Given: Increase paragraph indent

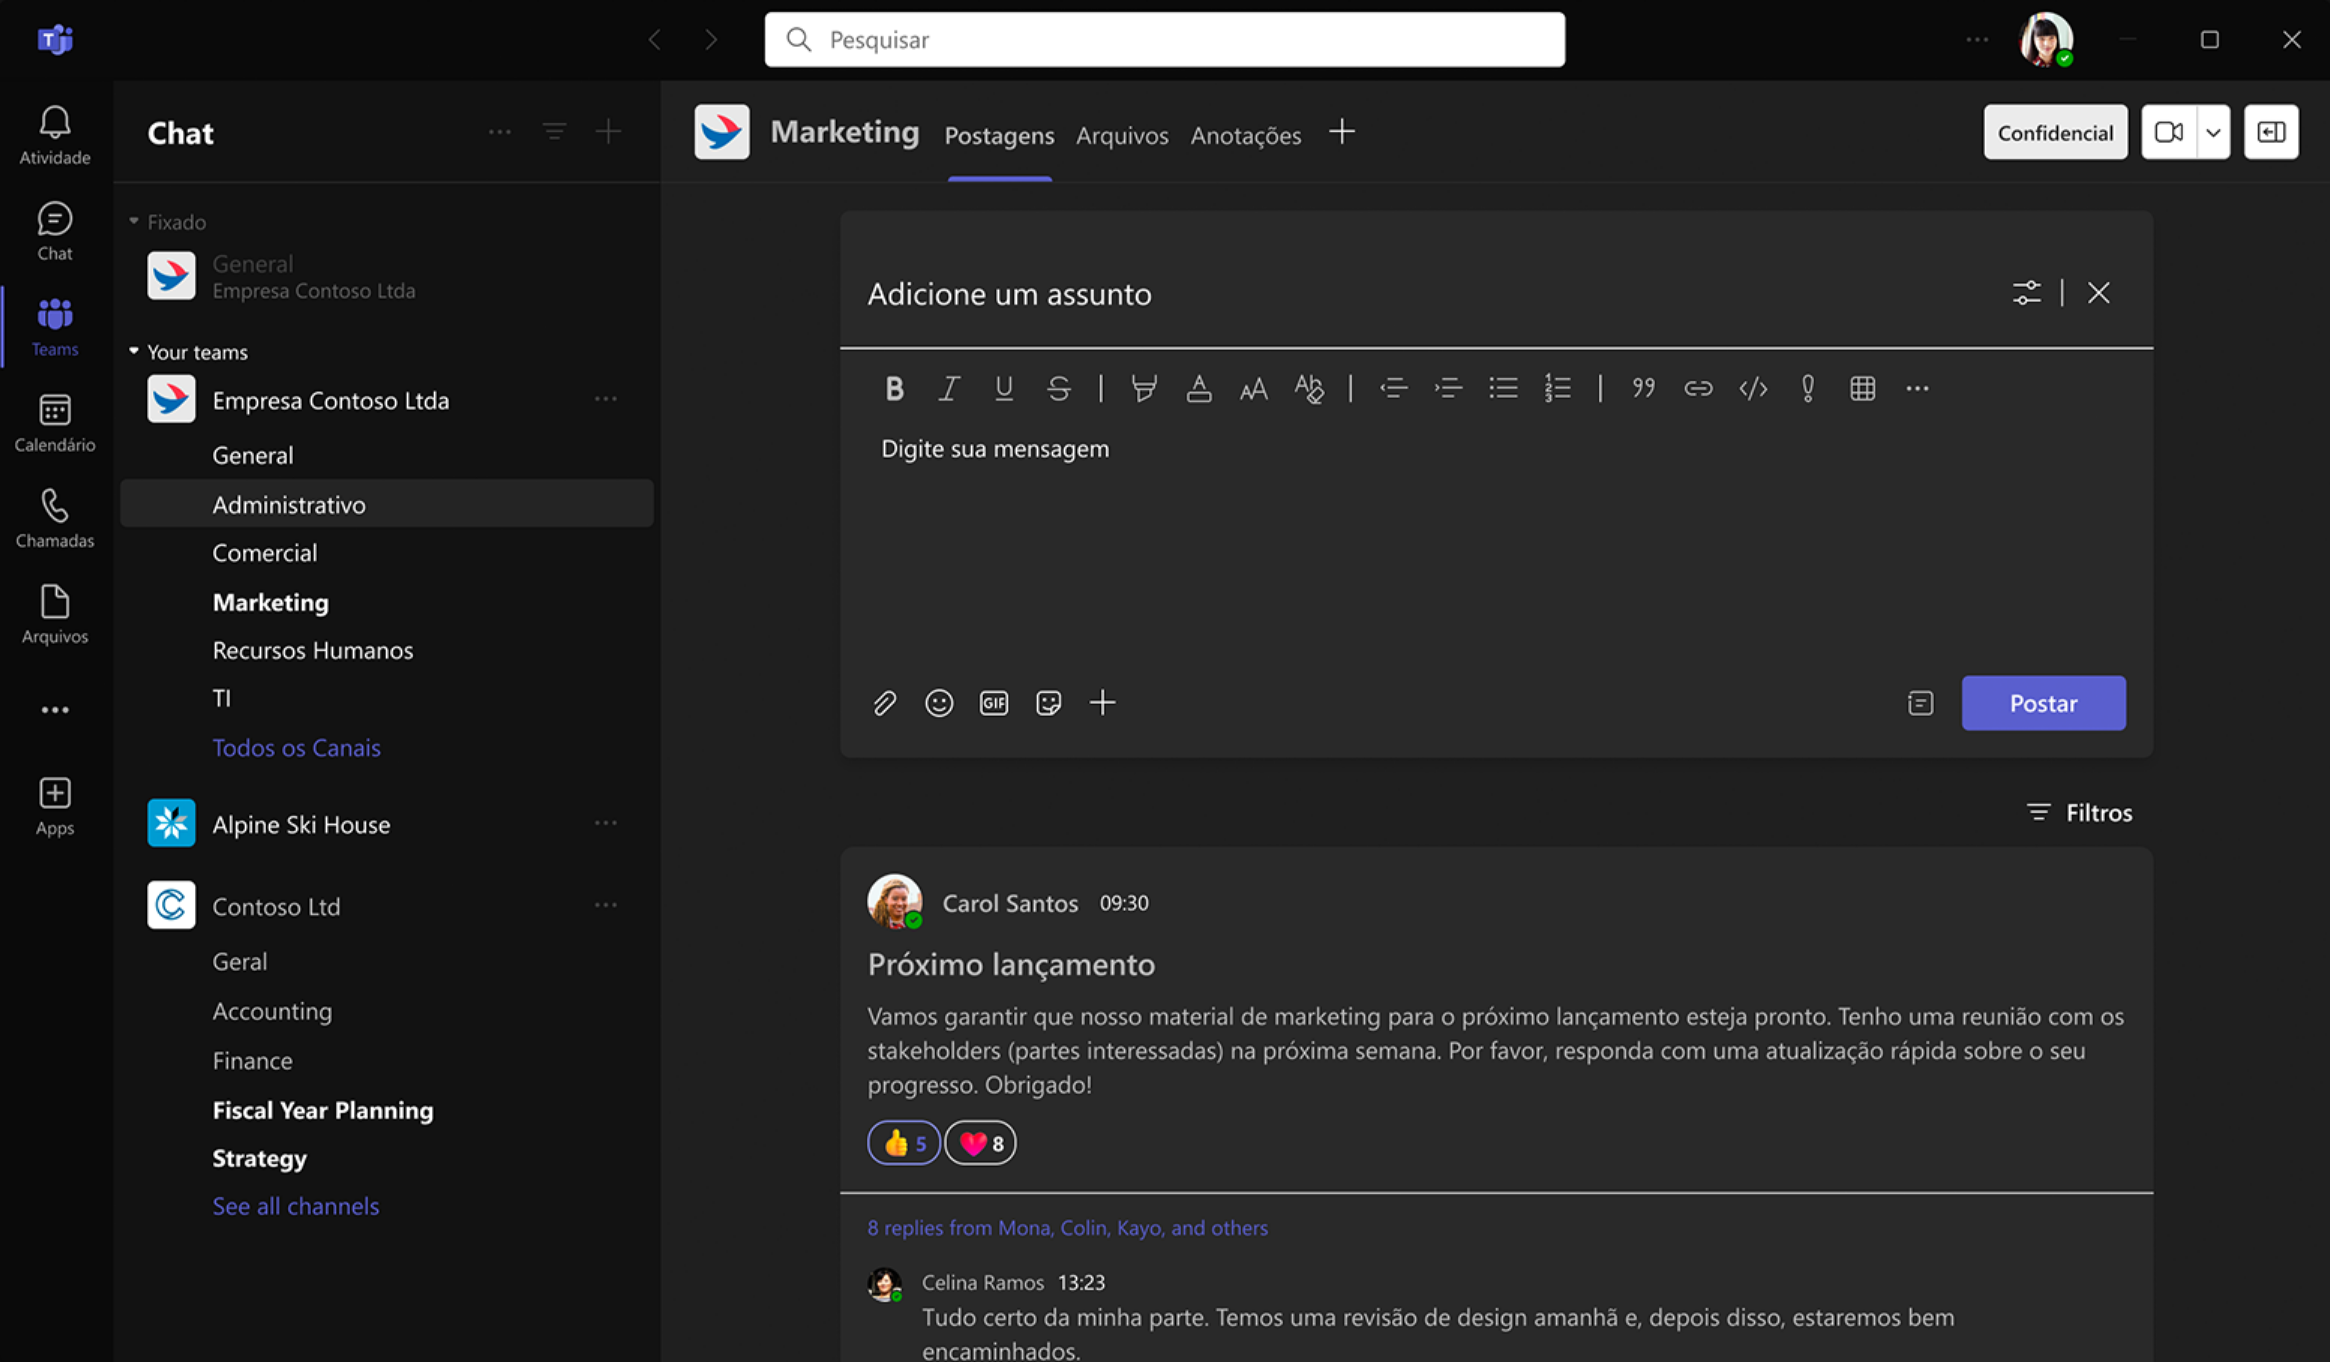Looking at the screenshot, I should [x=1448, y=388].
